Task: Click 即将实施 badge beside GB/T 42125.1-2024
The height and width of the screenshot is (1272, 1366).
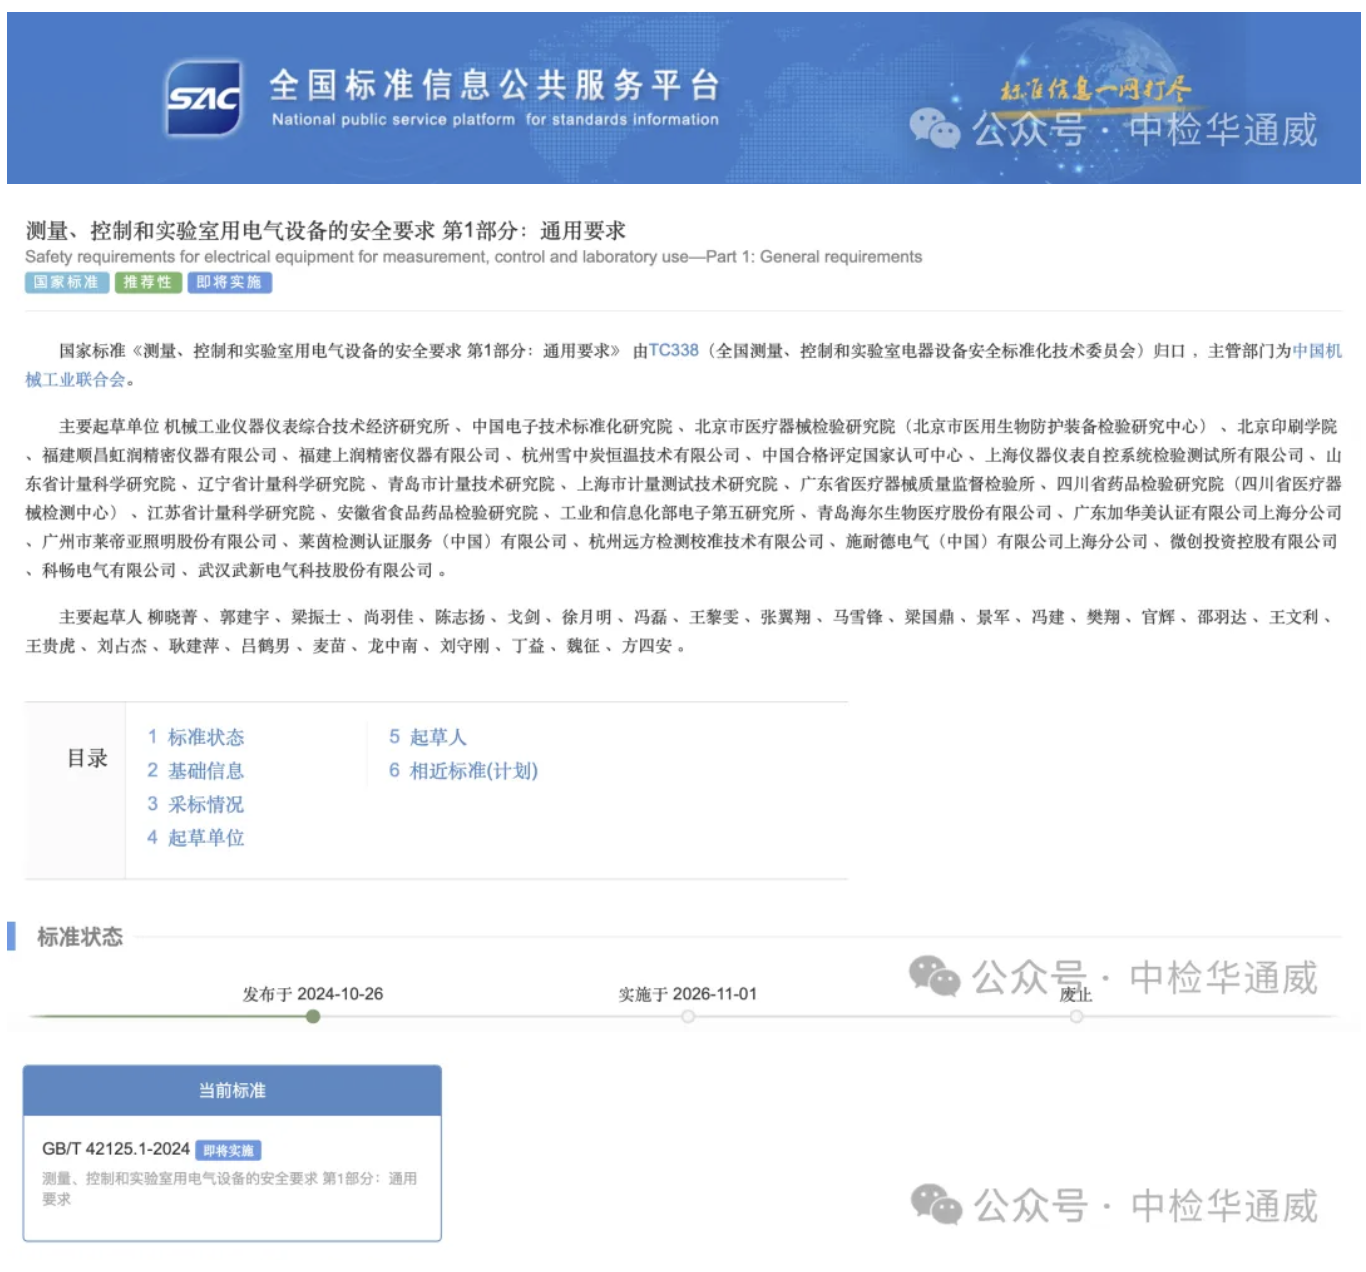Action: pos(228,1151)
